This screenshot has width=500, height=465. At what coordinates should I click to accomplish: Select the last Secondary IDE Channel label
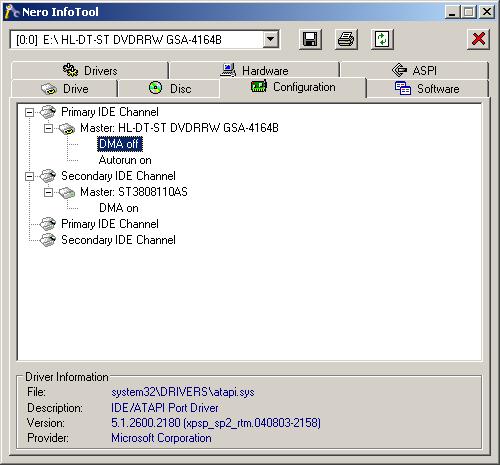coord(118,240)
